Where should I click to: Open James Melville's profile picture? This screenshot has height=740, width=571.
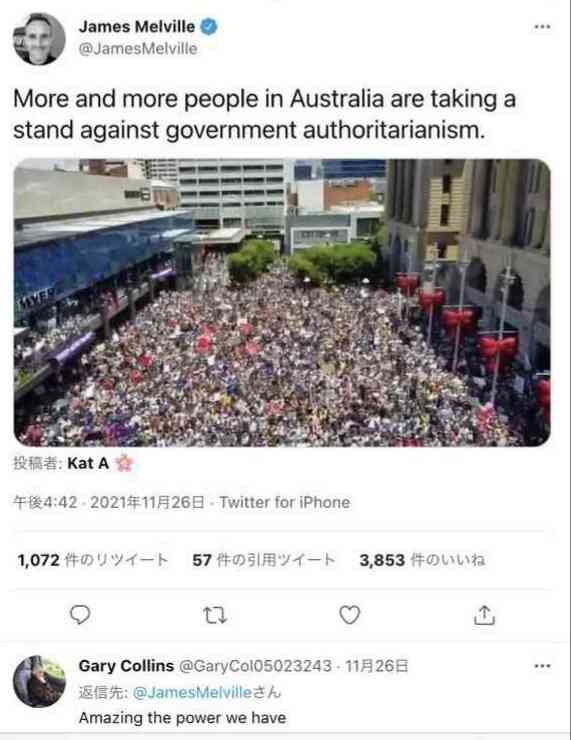[x=39, y=39]
